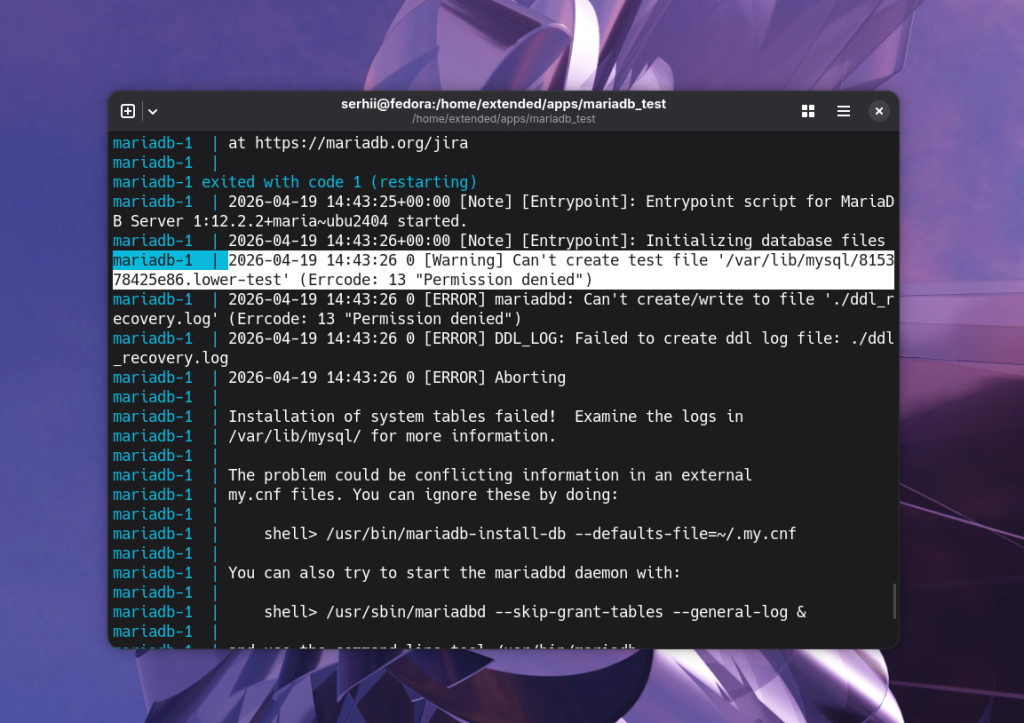
Task: Click the terminal scrollbar thumb
Action: pos(894,601)
